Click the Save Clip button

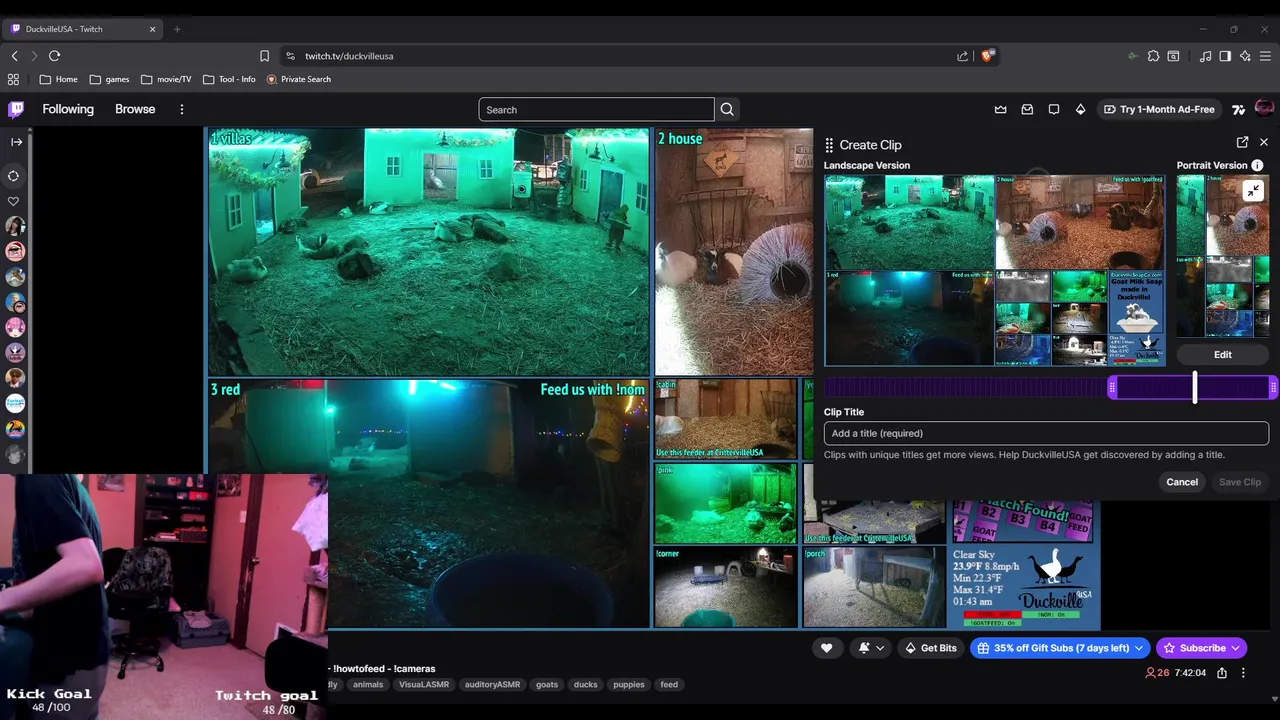[x=1239, y=482]
